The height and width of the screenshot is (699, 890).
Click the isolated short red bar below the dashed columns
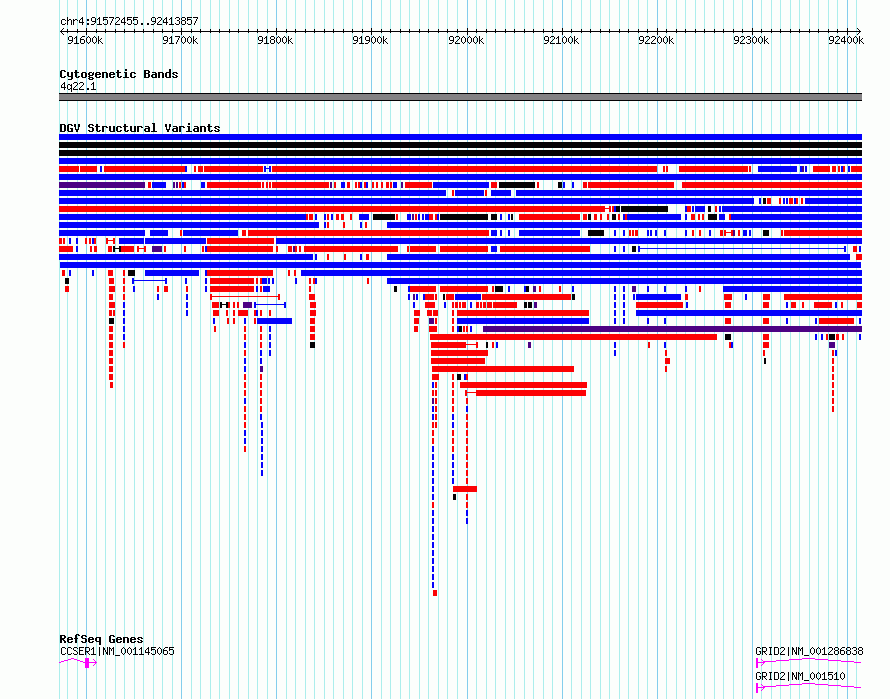[x=465, y=489]
